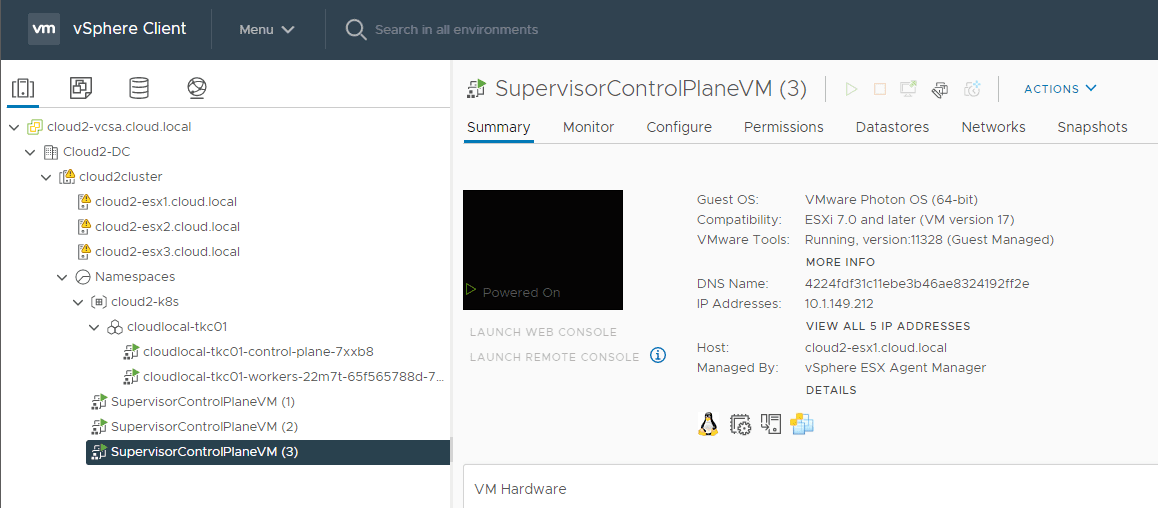Select cloud2-esx2.cloud.local host
1158x508 pixels.
tap(167, 227)
